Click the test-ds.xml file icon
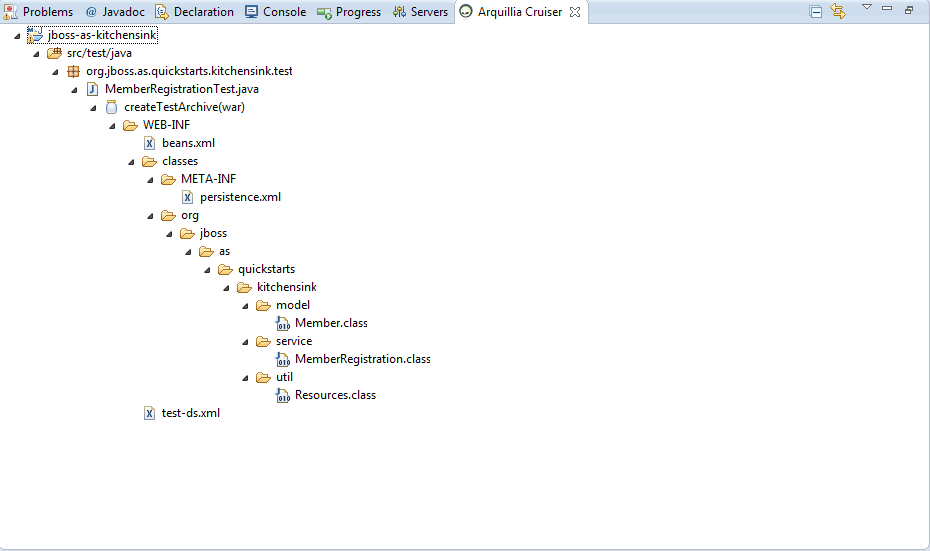 (149, 413)
